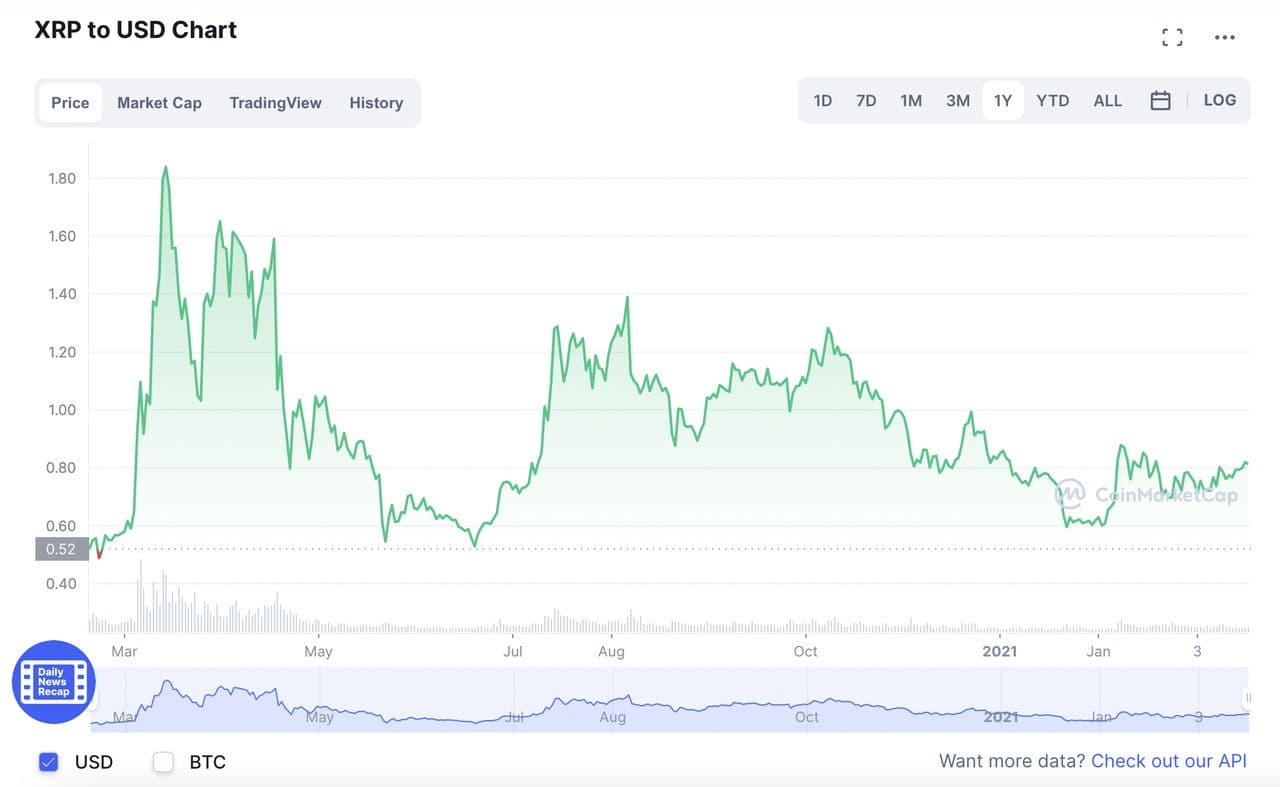The height and width of the screenshot is (787, 1280).
Task: Enable the BTC currency checkbox
Action: [163, 762]
